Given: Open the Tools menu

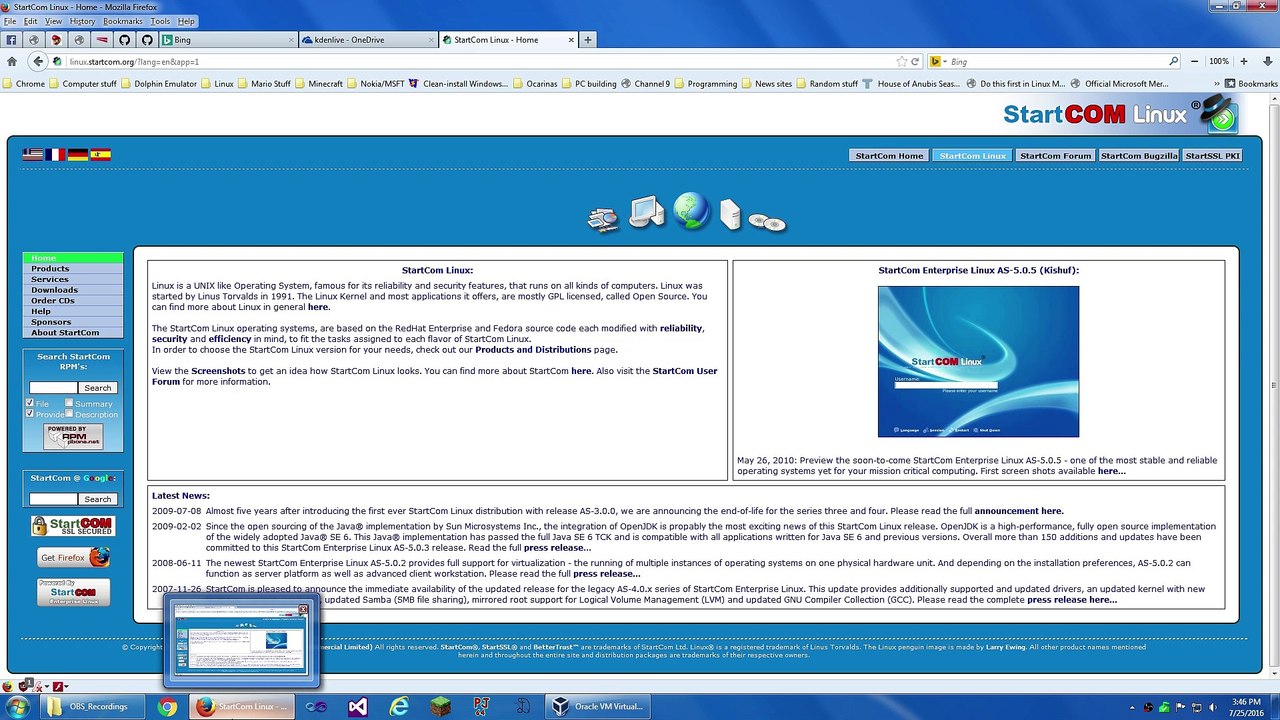Looking at the screenshot, I should click(x=160, y=21).
